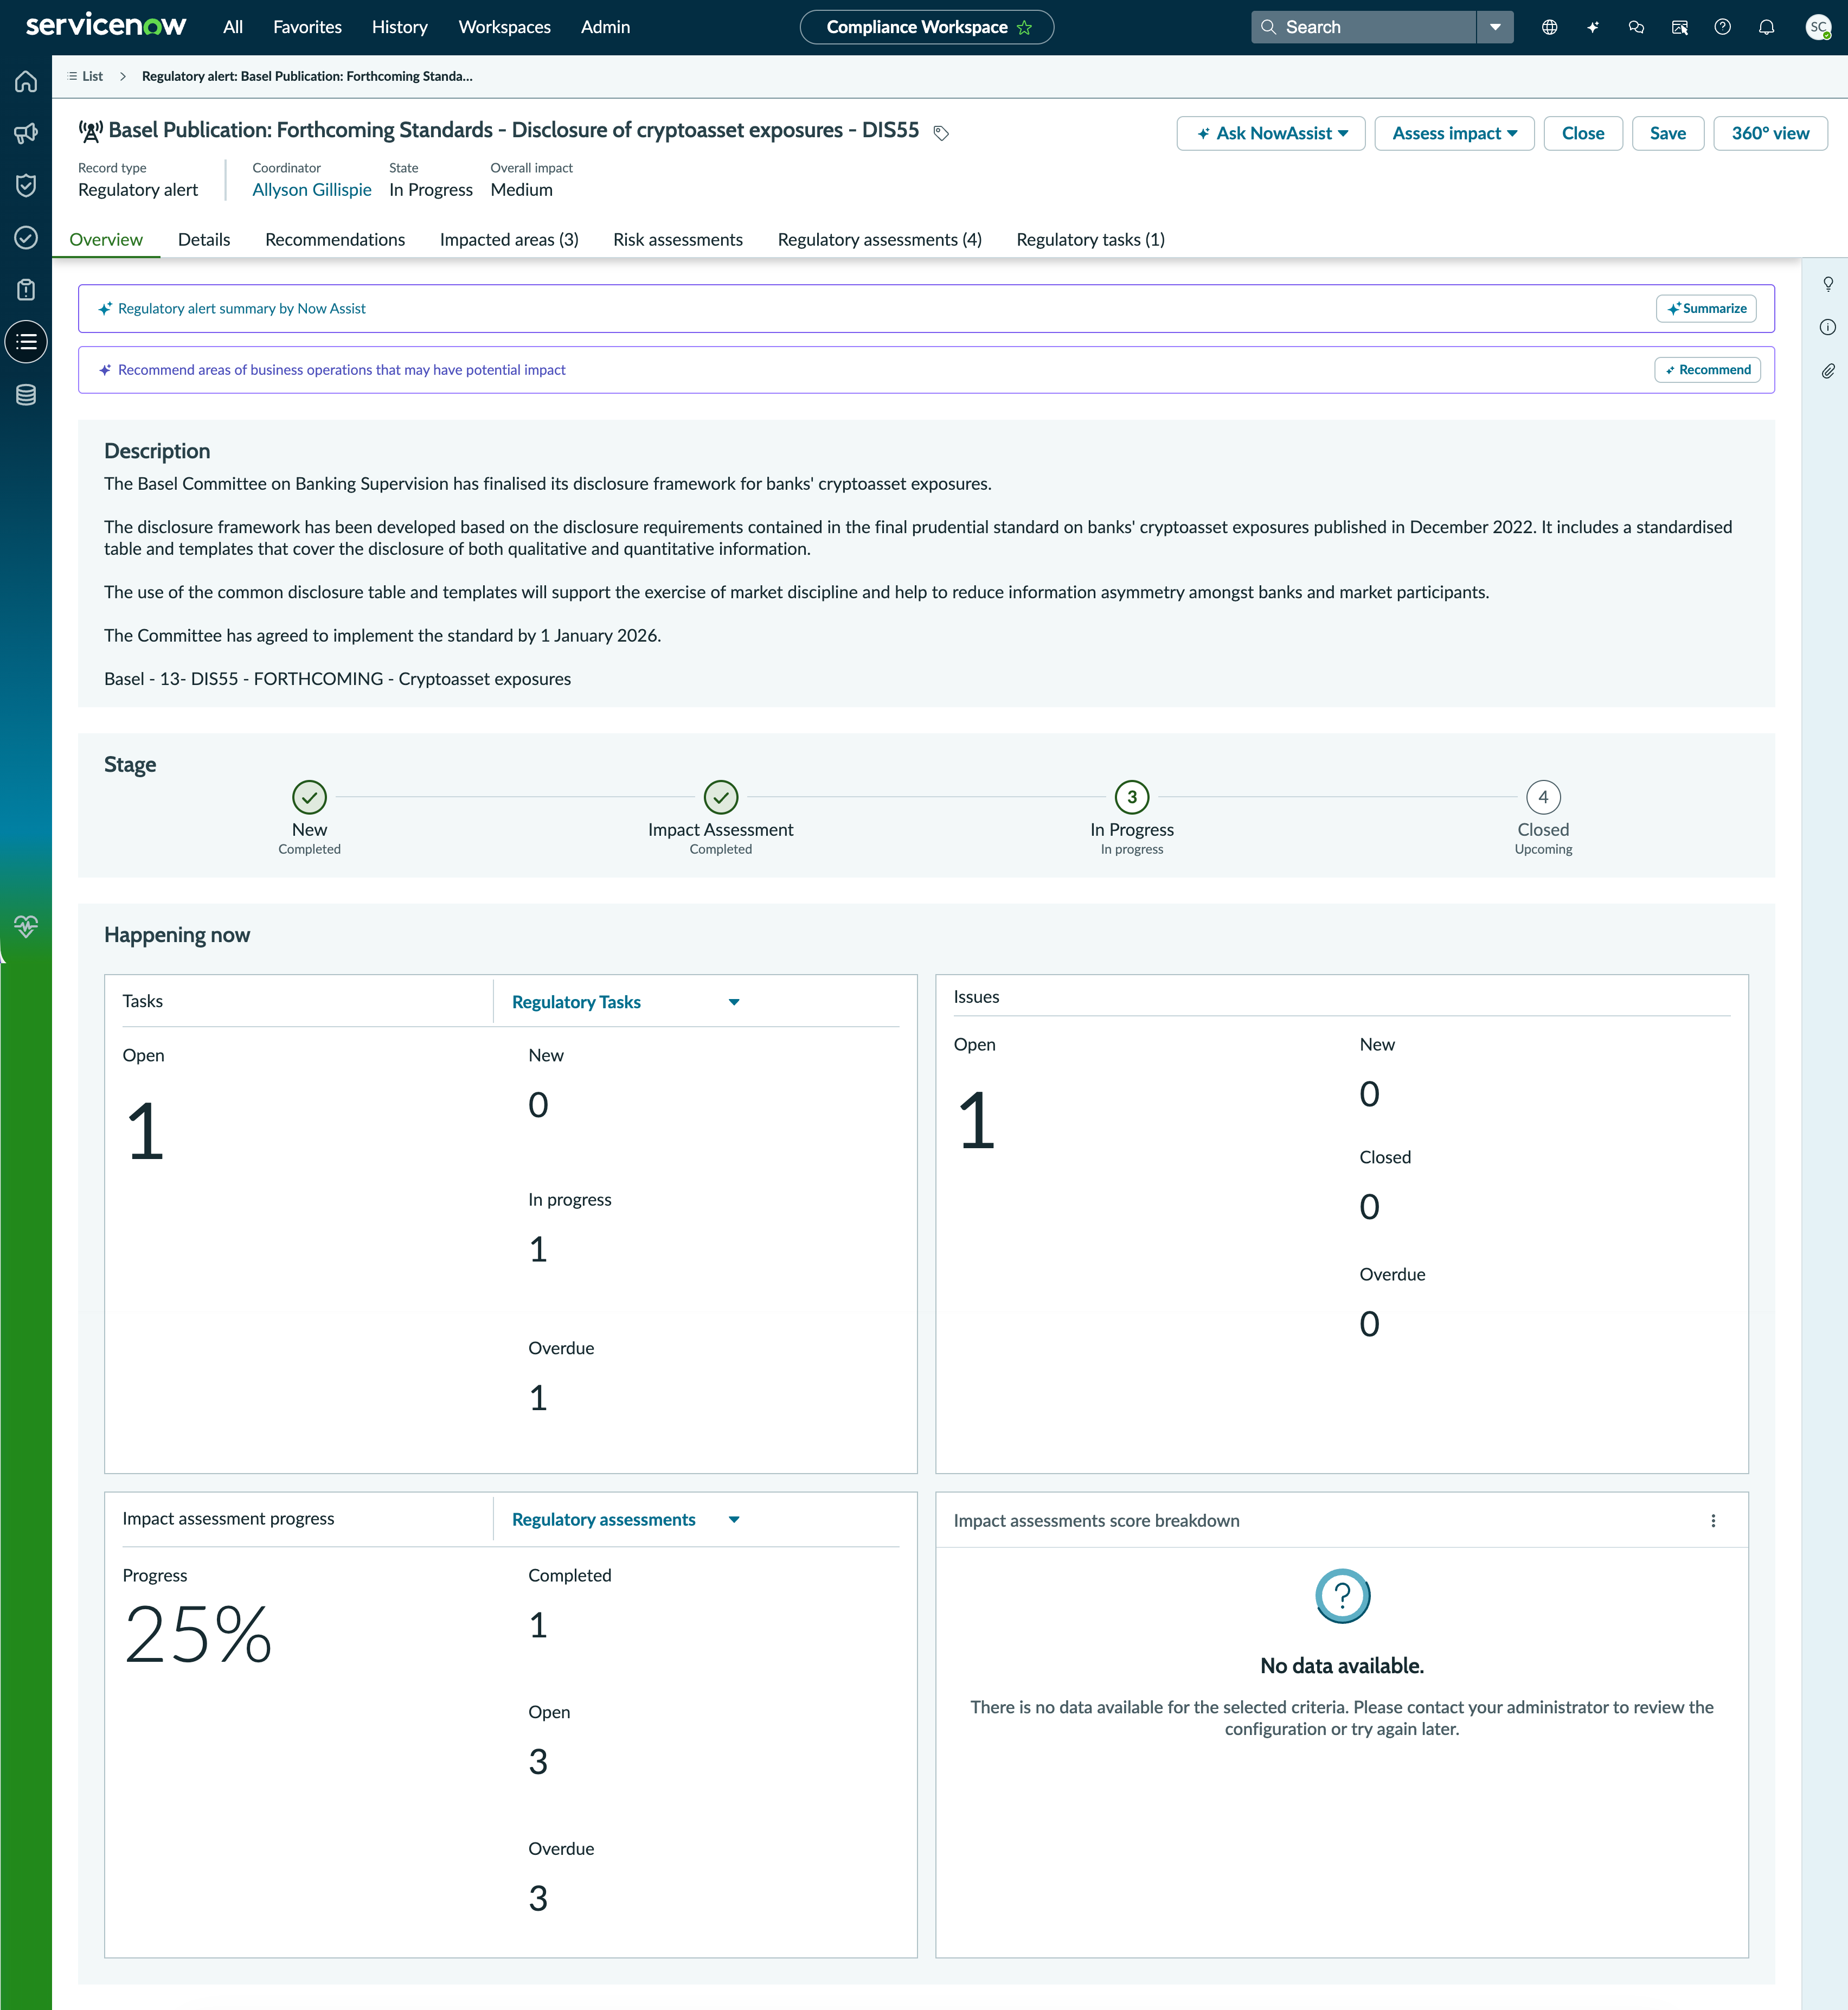Open the heartbeat health sidebar icon
Image resolution: width=1848 pixels, height=2010 pixels.
point(26,925)
